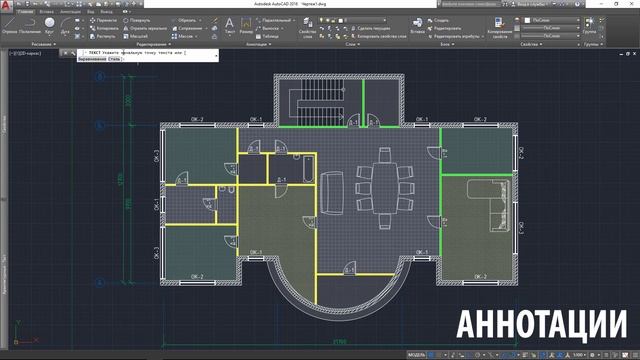Toggle annotation visibility in status bar

tap(551, 355)
